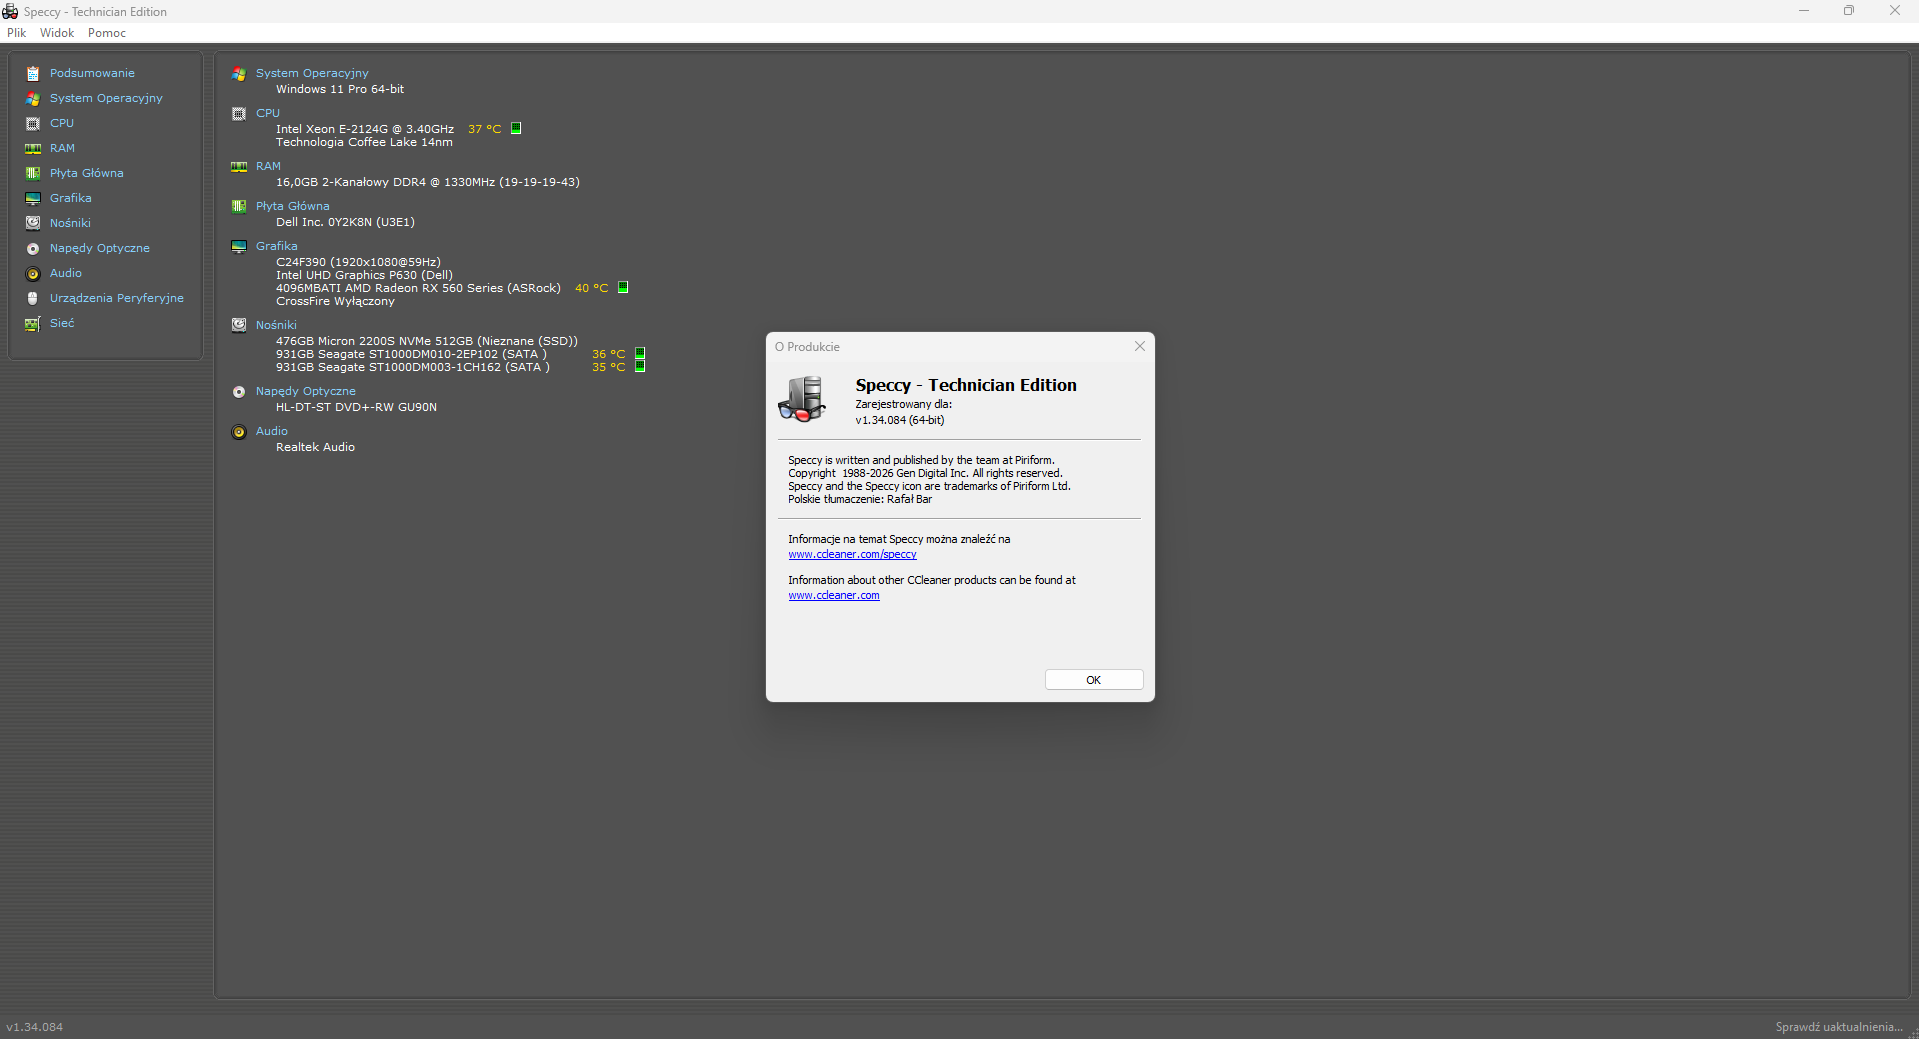Click the Intel Xeon E-2124G processor text

point(365,129)
